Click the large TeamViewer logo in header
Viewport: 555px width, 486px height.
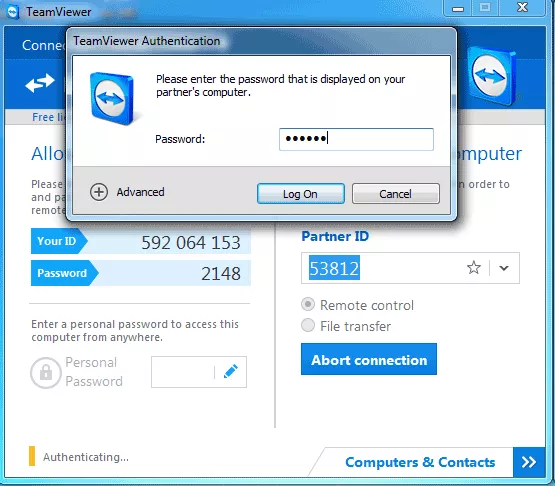pyautogui.click(x=492, y=76)
